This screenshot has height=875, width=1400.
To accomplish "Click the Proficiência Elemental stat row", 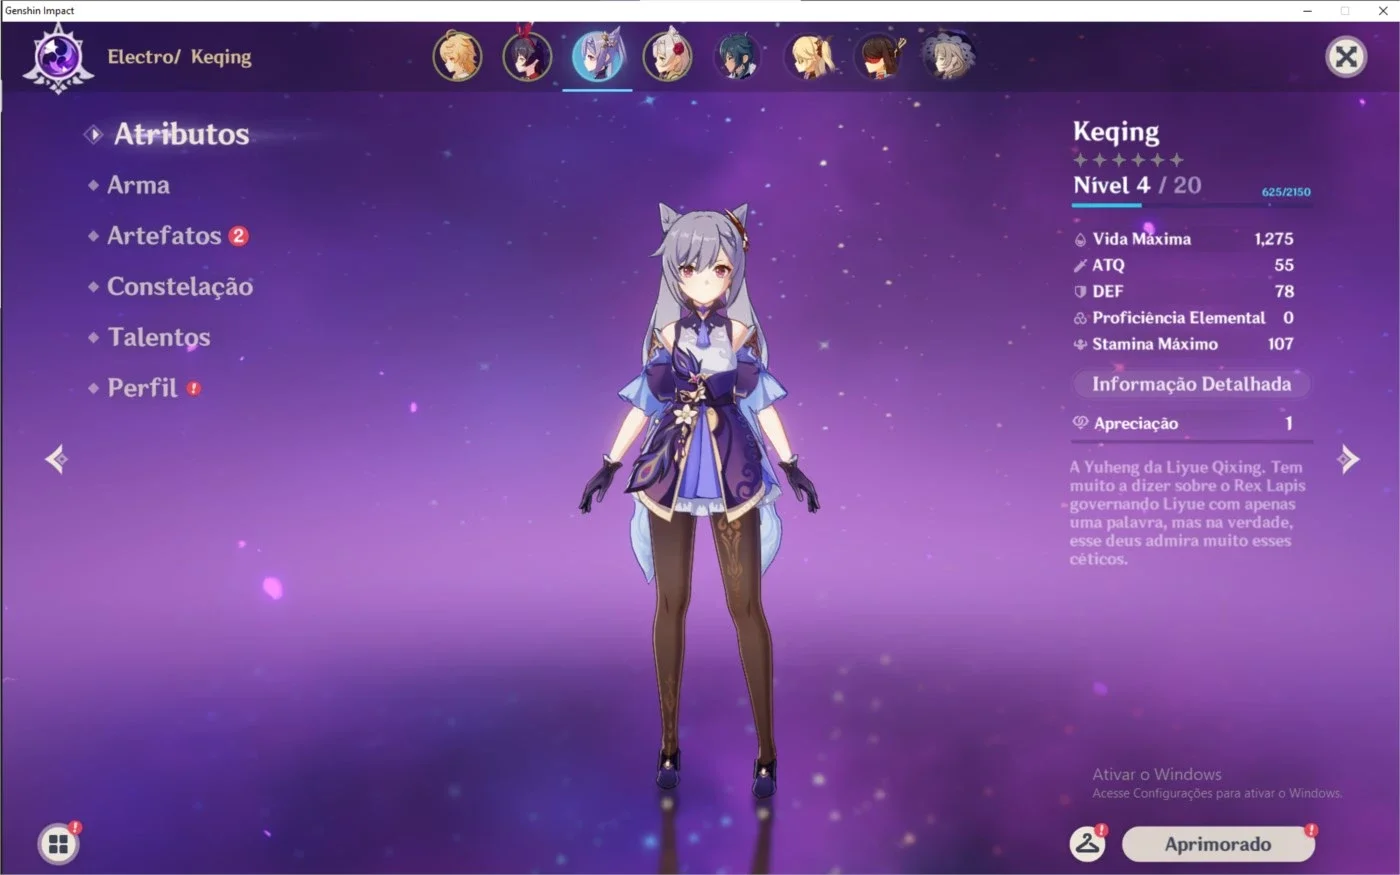I will tap(1183, 317).
